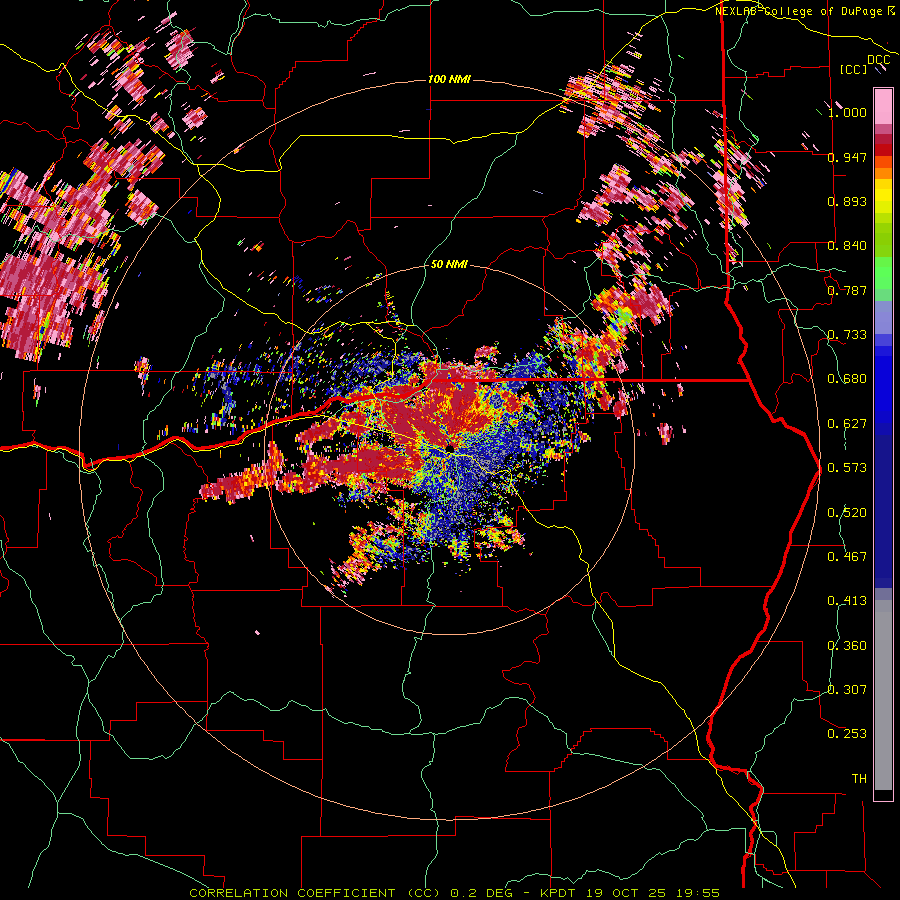The width and height of the screenshot is (900, 900).
Task: Click the black radar site dot at center
Action: tap(450, 448)
